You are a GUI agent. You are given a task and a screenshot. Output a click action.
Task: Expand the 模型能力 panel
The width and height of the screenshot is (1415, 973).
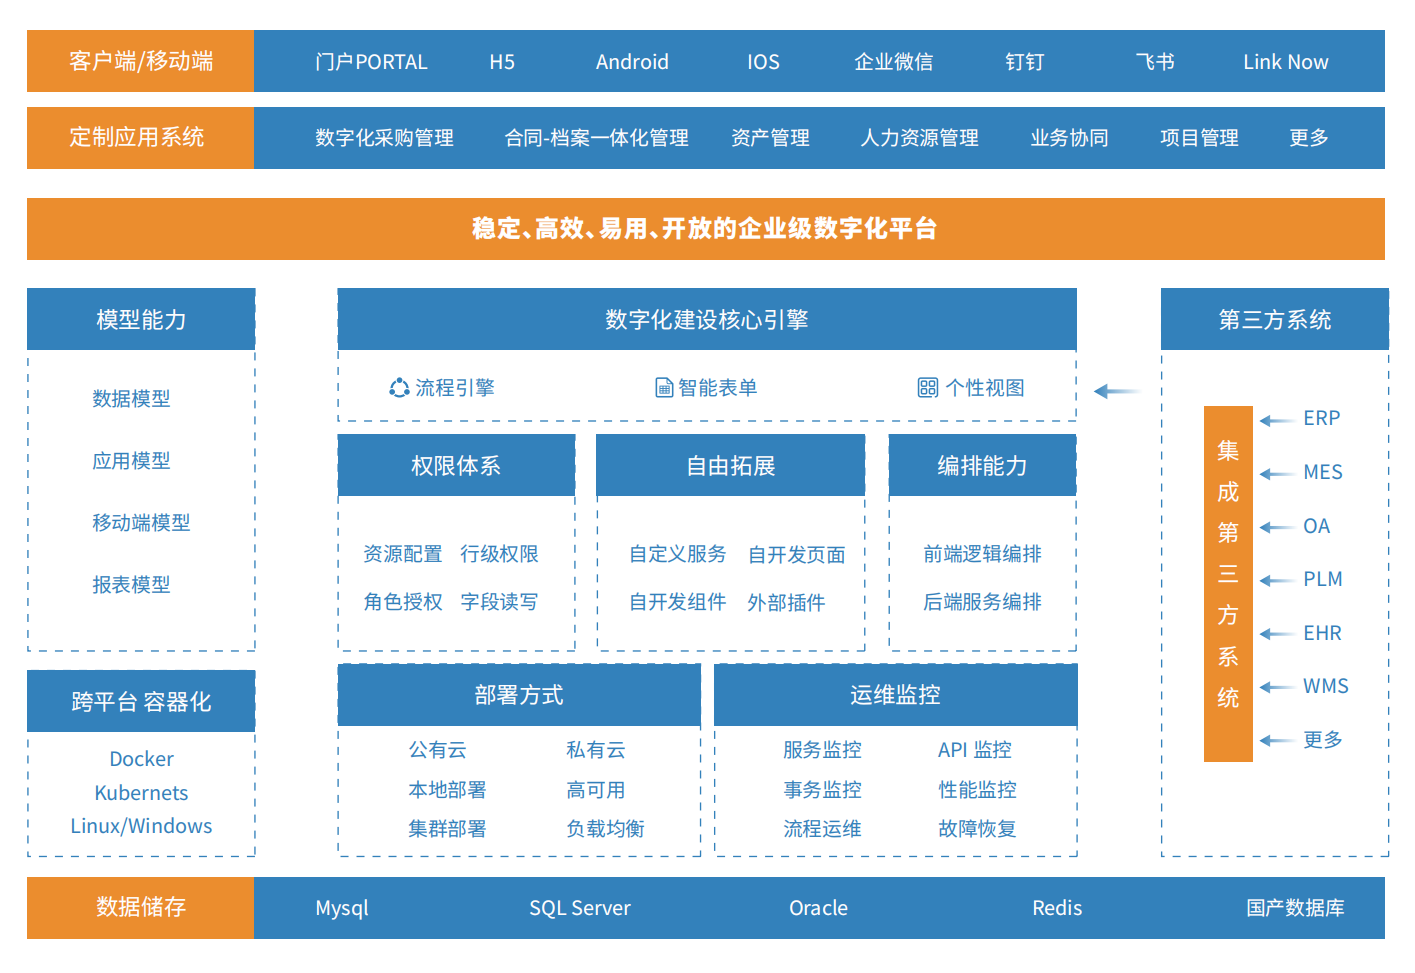141,319
